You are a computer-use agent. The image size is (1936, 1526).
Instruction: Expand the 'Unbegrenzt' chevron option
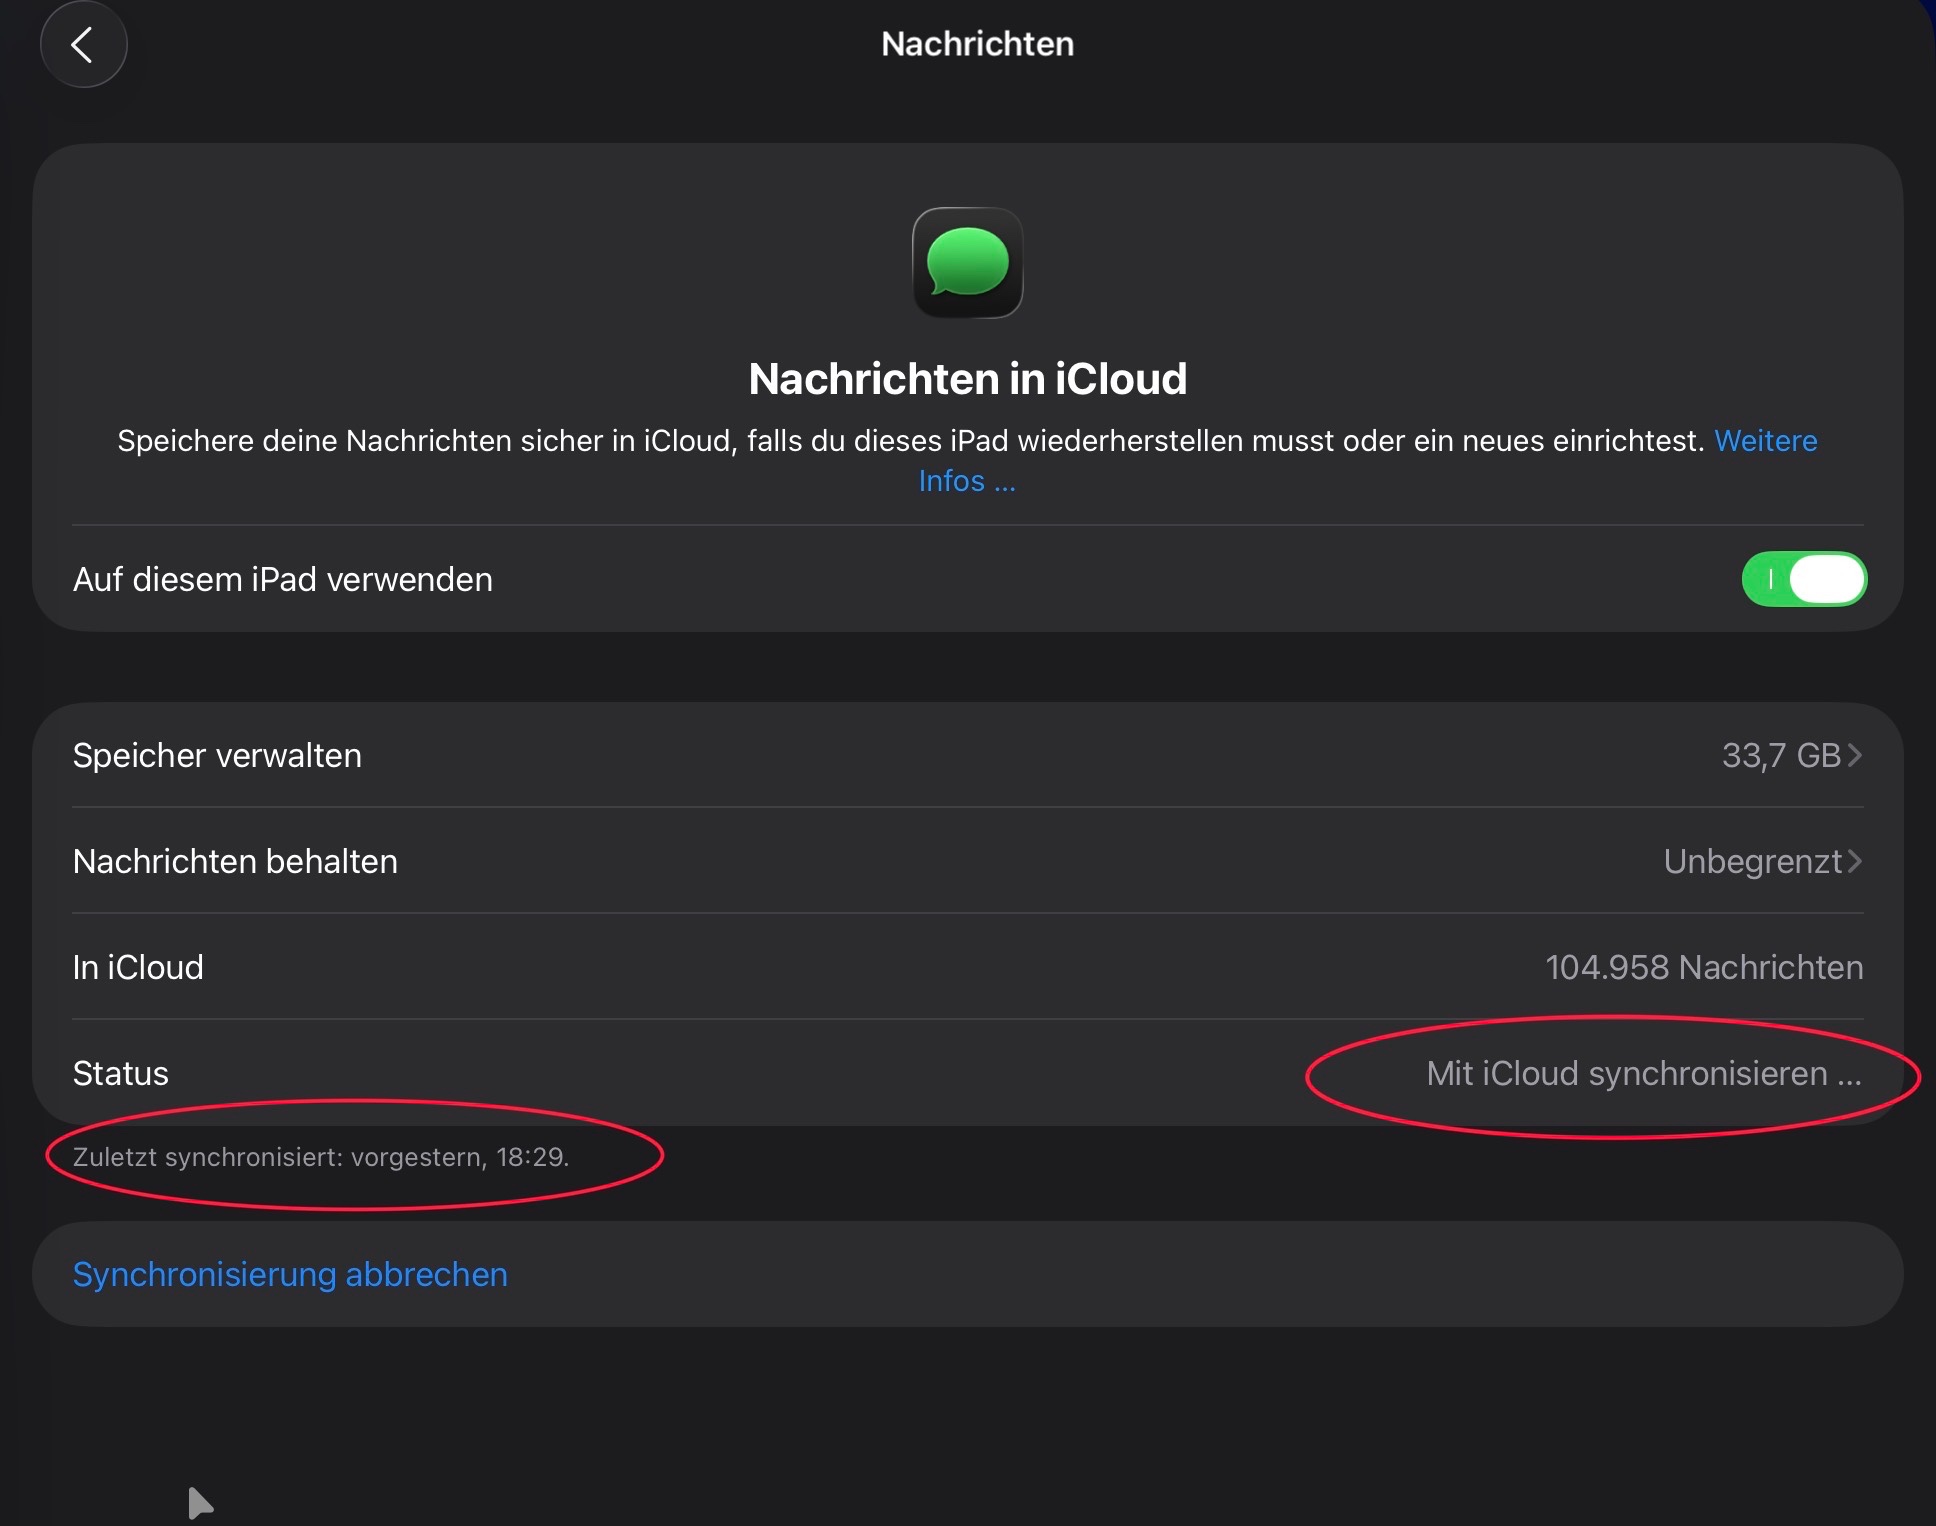[1855, 861]
